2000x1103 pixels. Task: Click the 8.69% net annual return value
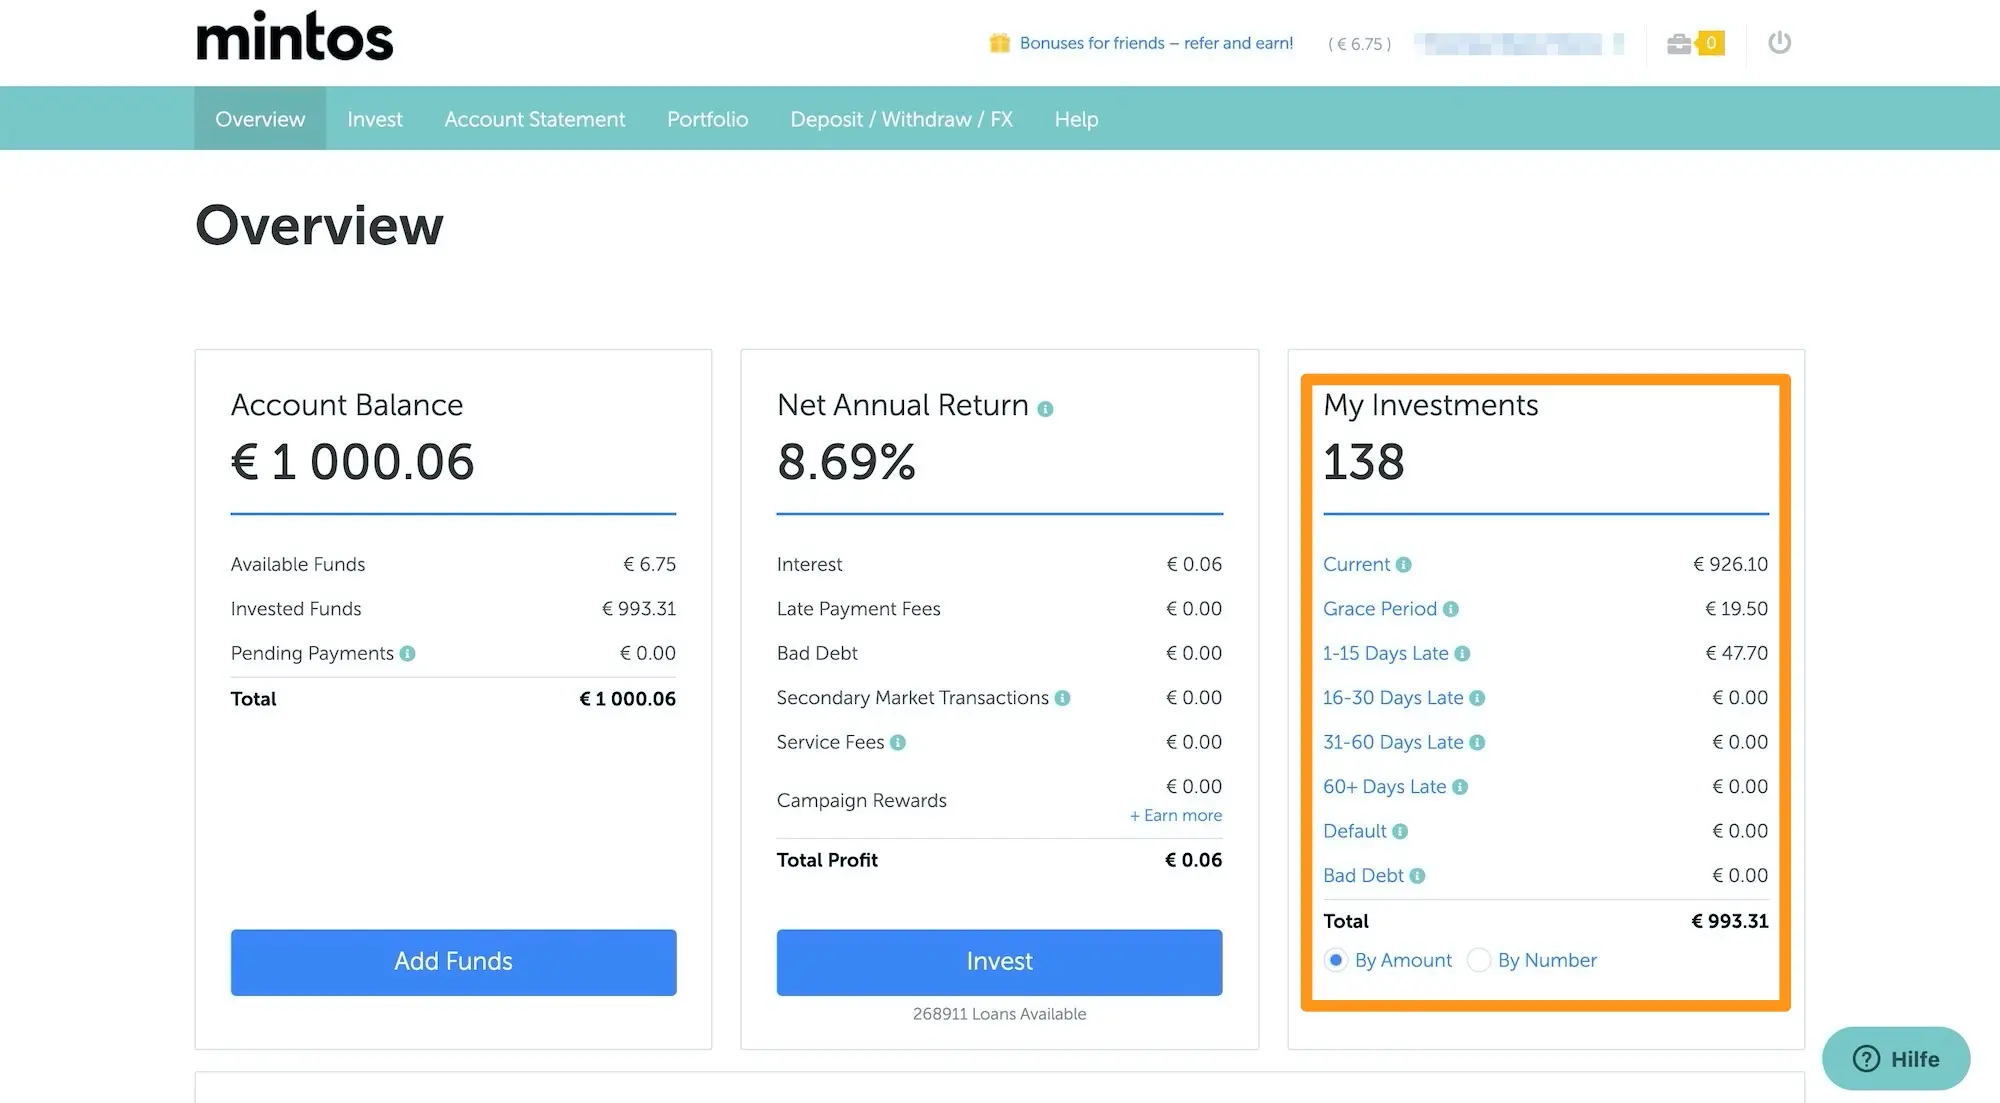pyautogui.click(x=847, y=462)
